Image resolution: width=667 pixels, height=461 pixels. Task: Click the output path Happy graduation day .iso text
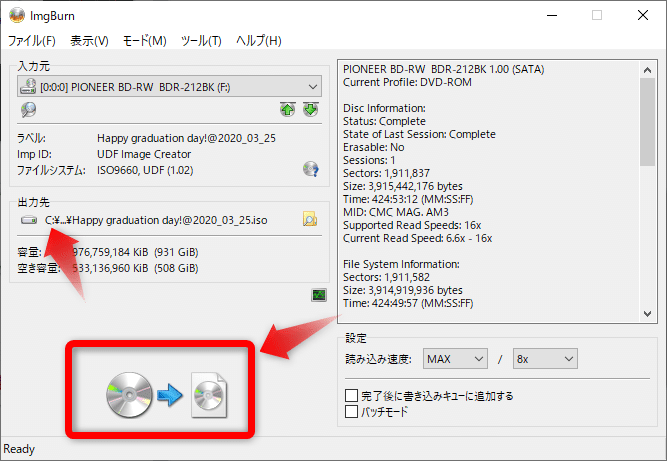pyautogui.click(x=156, y=220)
